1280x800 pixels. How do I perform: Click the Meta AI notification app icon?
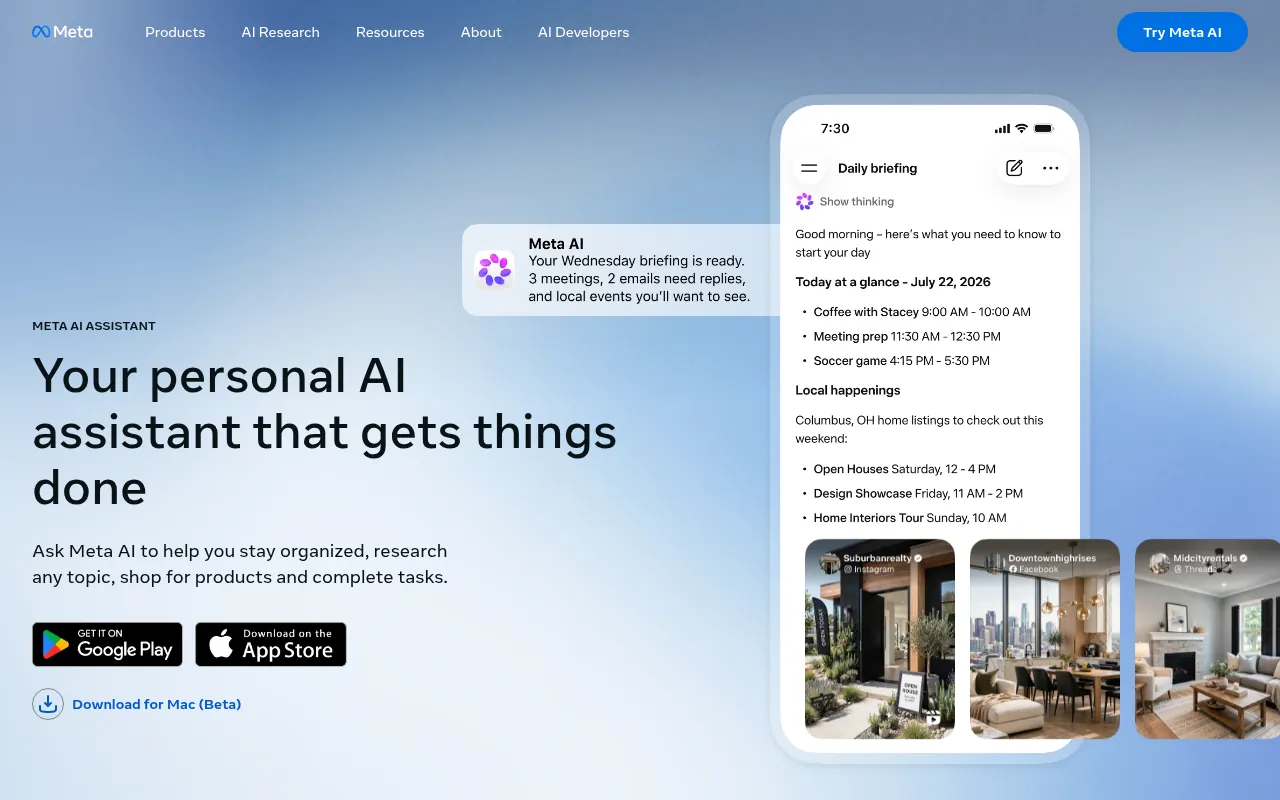(494, 270)
